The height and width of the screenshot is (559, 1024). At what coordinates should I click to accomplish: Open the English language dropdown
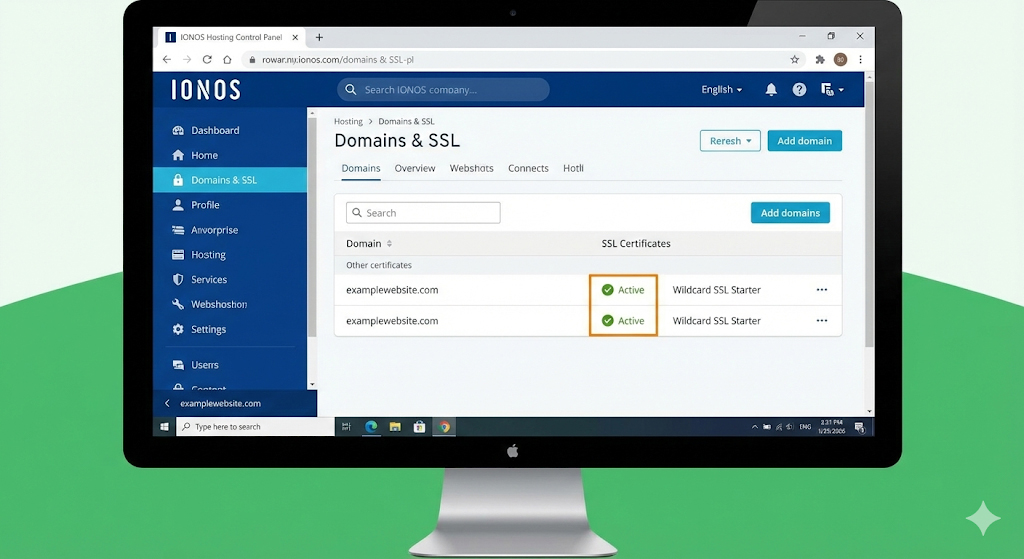722,89
